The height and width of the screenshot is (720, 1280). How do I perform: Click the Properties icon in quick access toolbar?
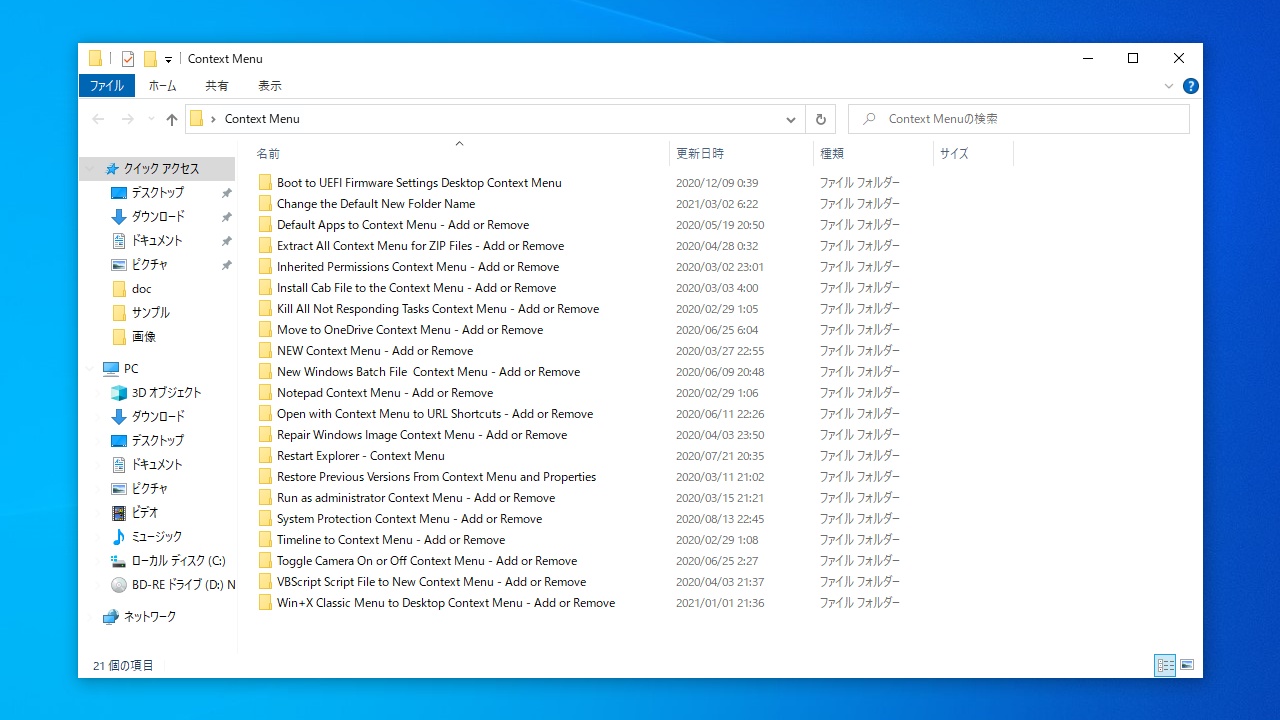tap(128, 59)
